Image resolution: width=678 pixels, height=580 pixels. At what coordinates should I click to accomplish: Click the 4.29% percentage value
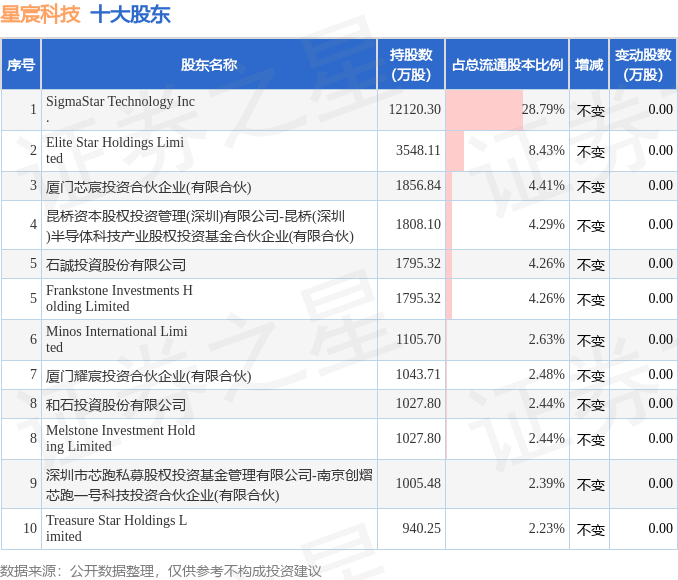[547, 224]
